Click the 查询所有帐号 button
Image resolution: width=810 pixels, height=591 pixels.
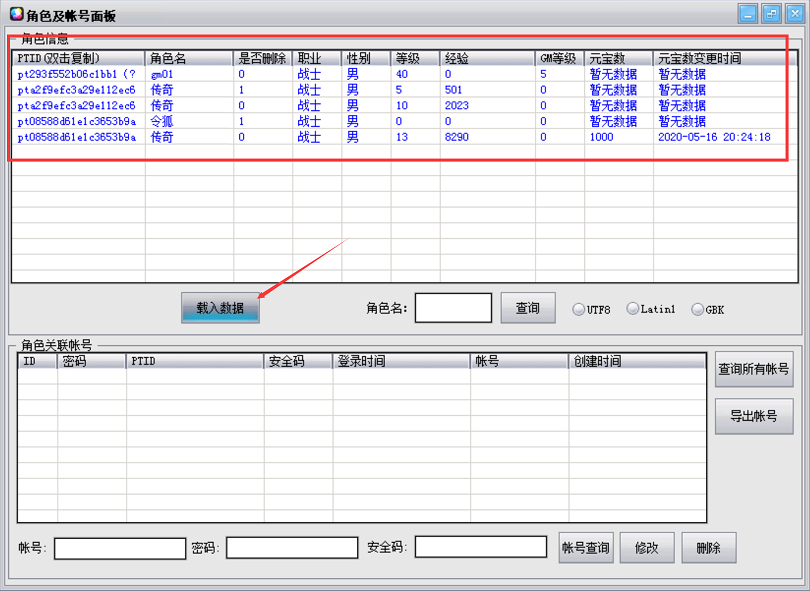coord(753,369)
